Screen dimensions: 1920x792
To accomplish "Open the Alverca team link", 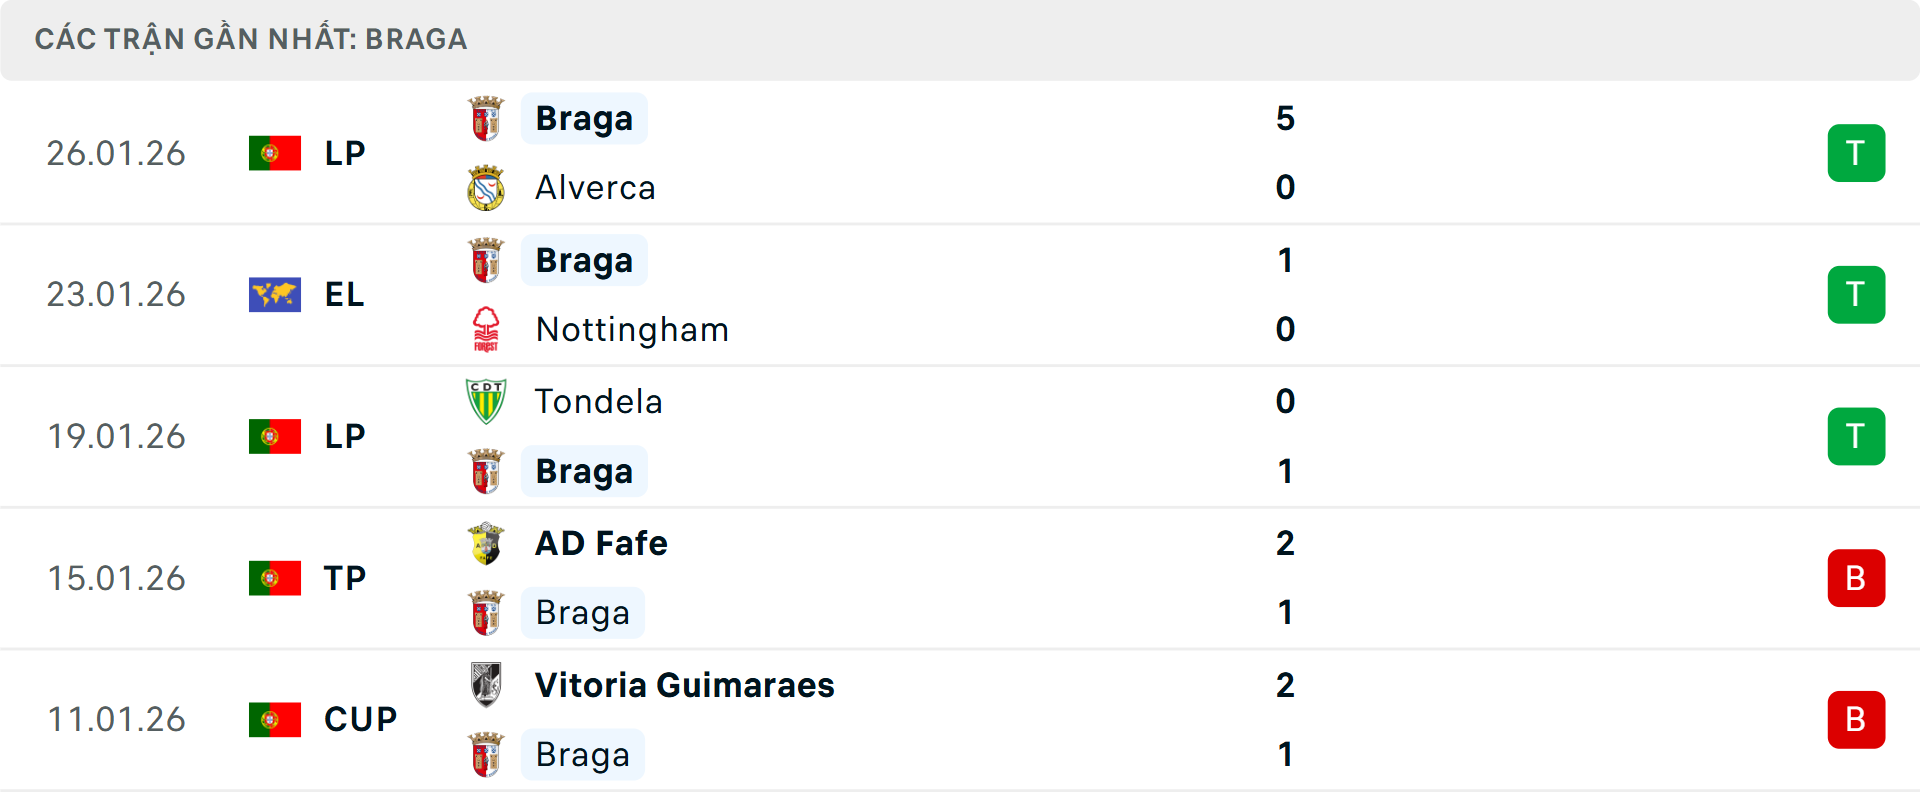I will pyautogui.click(x=595, y=188).
